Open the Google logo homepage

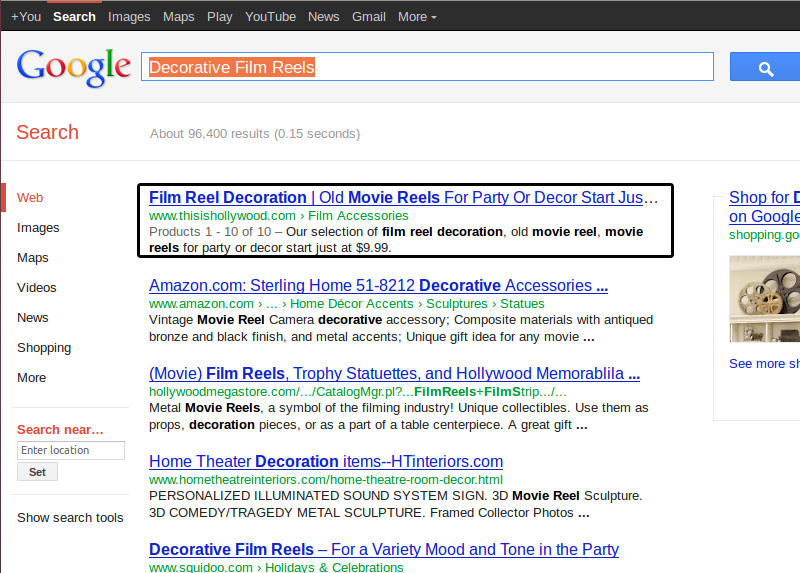tap(74, 67)
